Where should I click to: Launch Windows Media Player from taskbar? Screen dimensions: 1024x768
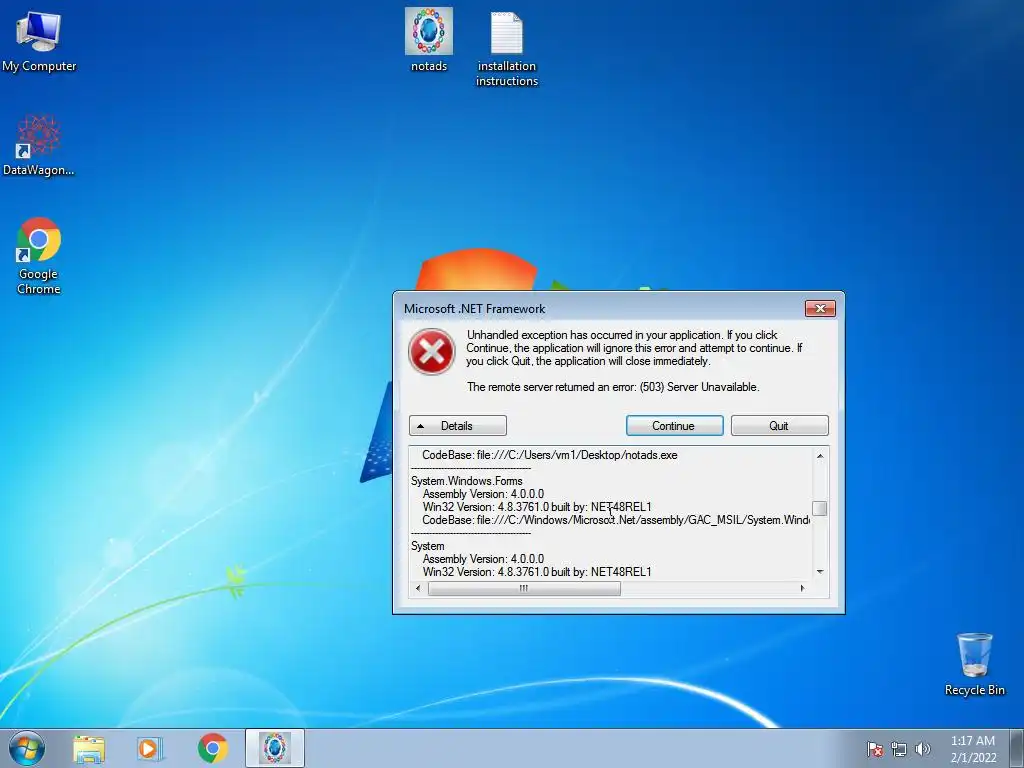coord(150,748)
